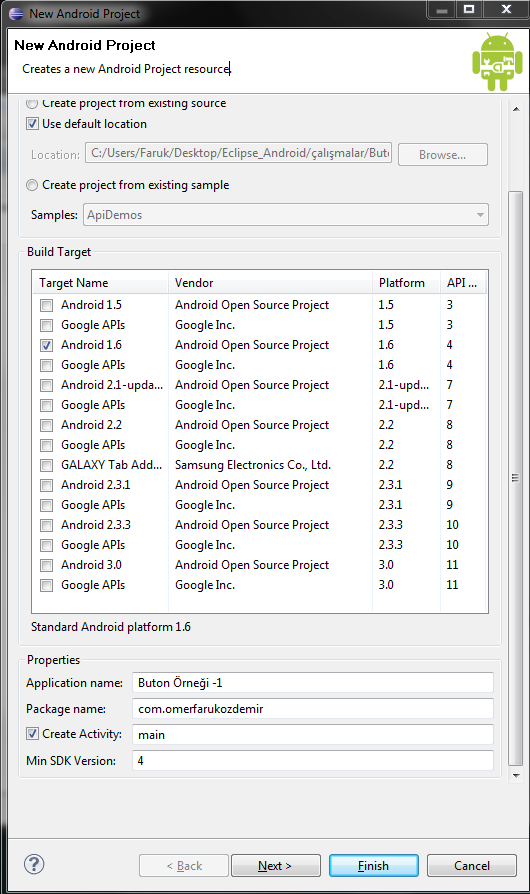Uncheck Use default location checkbox
The height and width of the screenshot is (894, 530).
coord(32,124)
